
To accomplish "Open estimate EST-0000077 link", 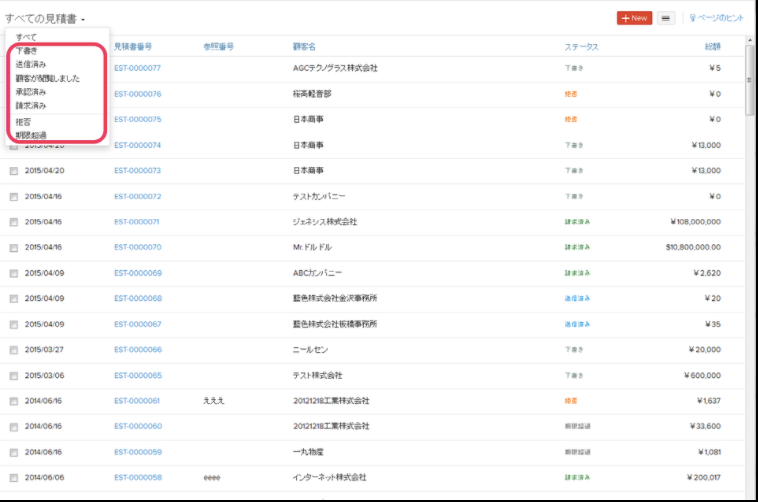I will 137,68.
